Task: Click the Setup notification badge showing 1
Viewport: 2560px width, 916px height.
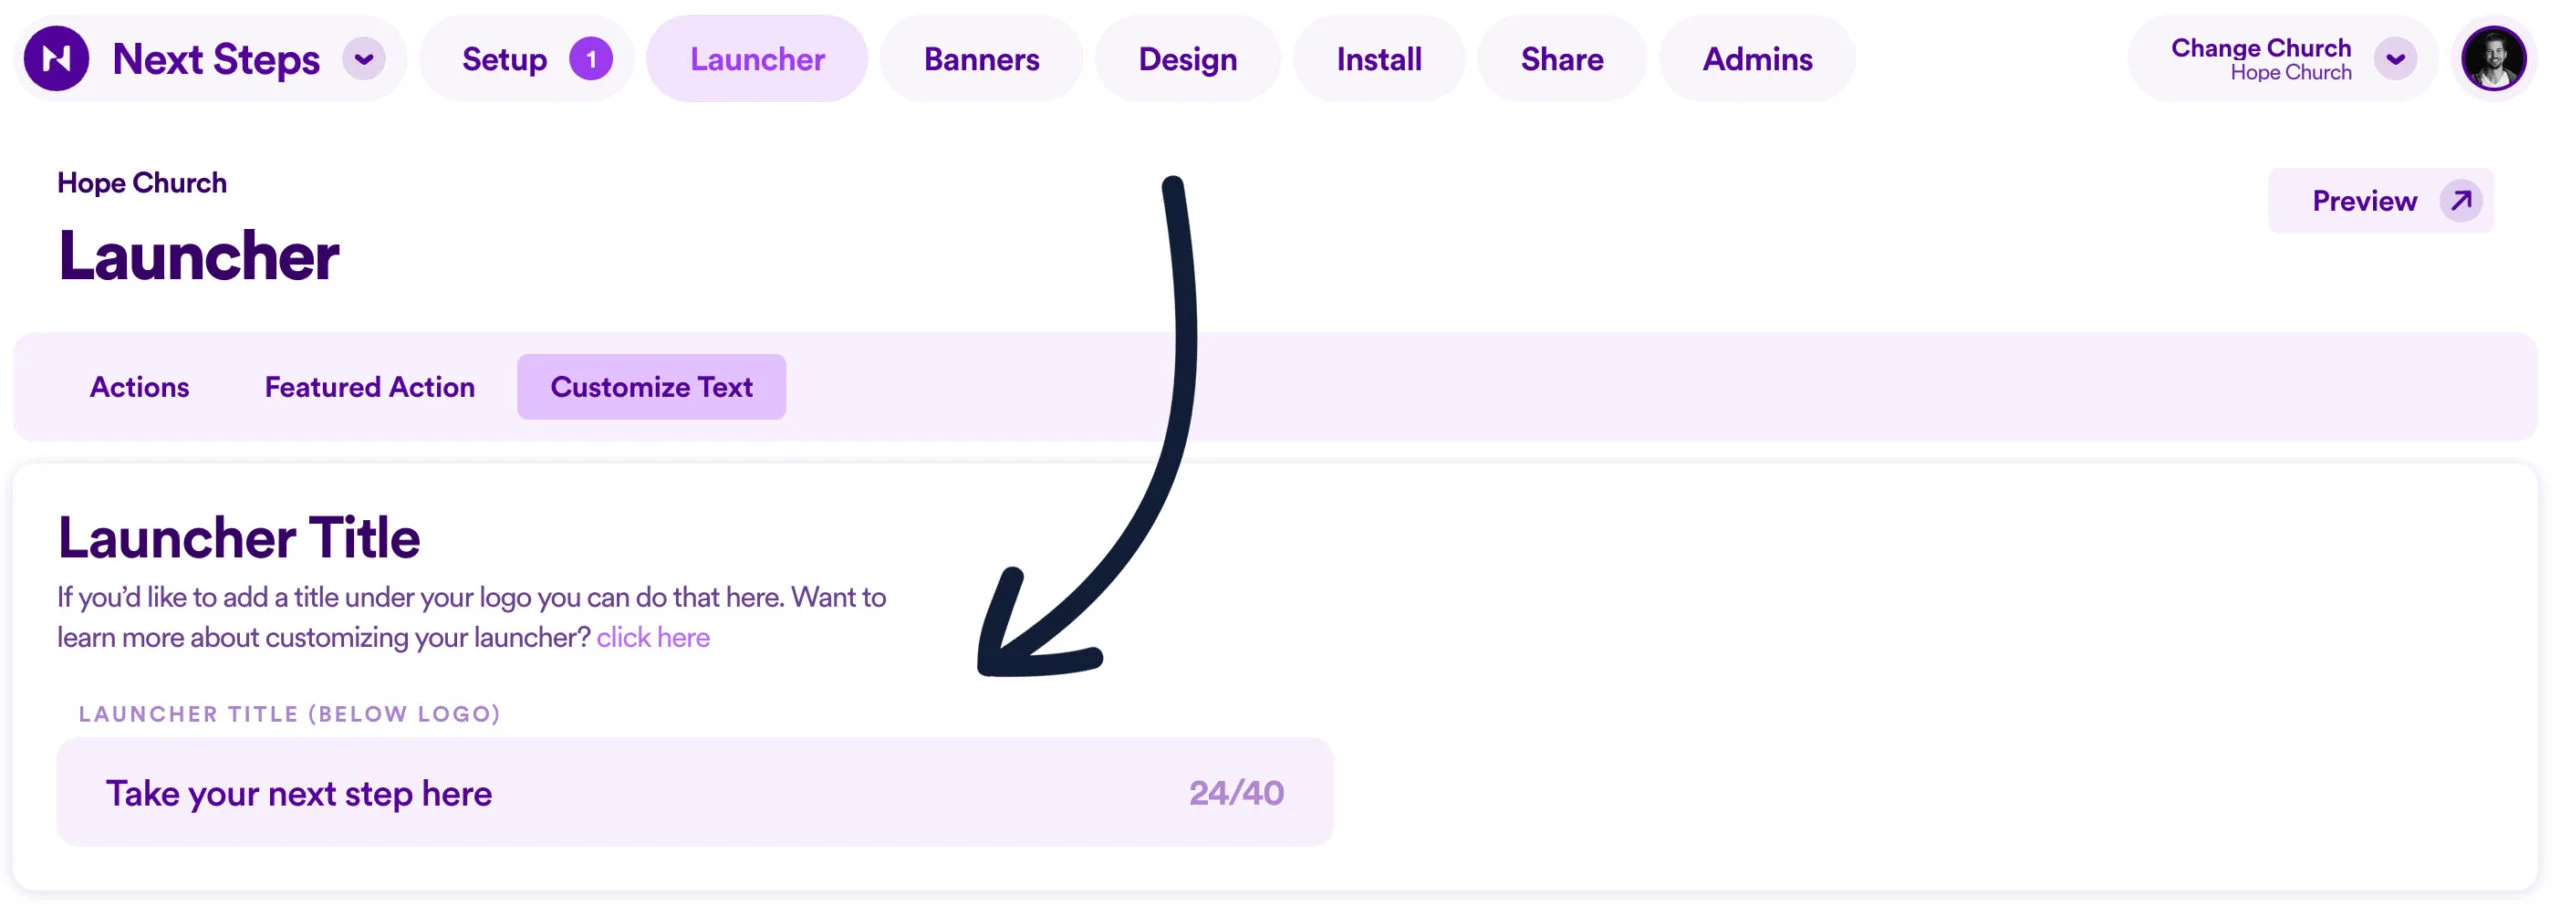Action: click(x=591, y=58)
